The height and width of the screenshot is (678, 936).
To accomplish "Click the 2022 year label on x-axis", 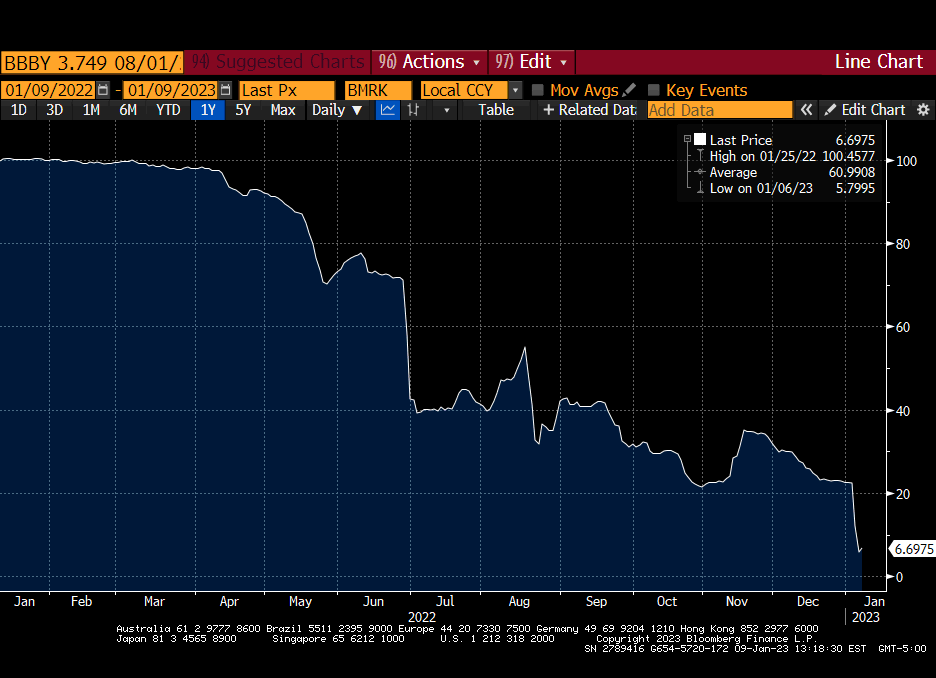I will (421, 617).
